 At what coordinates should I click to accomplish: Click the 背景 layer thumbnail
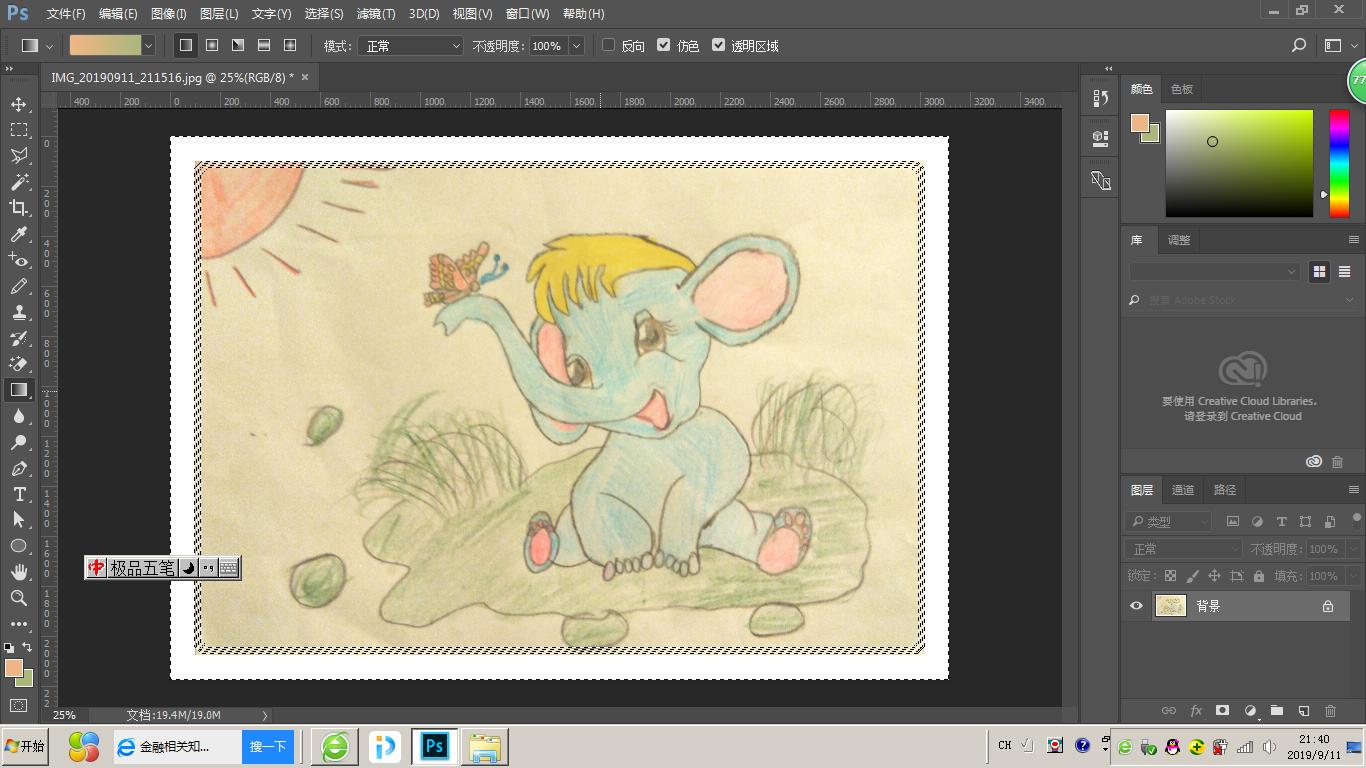point(1170,606)
